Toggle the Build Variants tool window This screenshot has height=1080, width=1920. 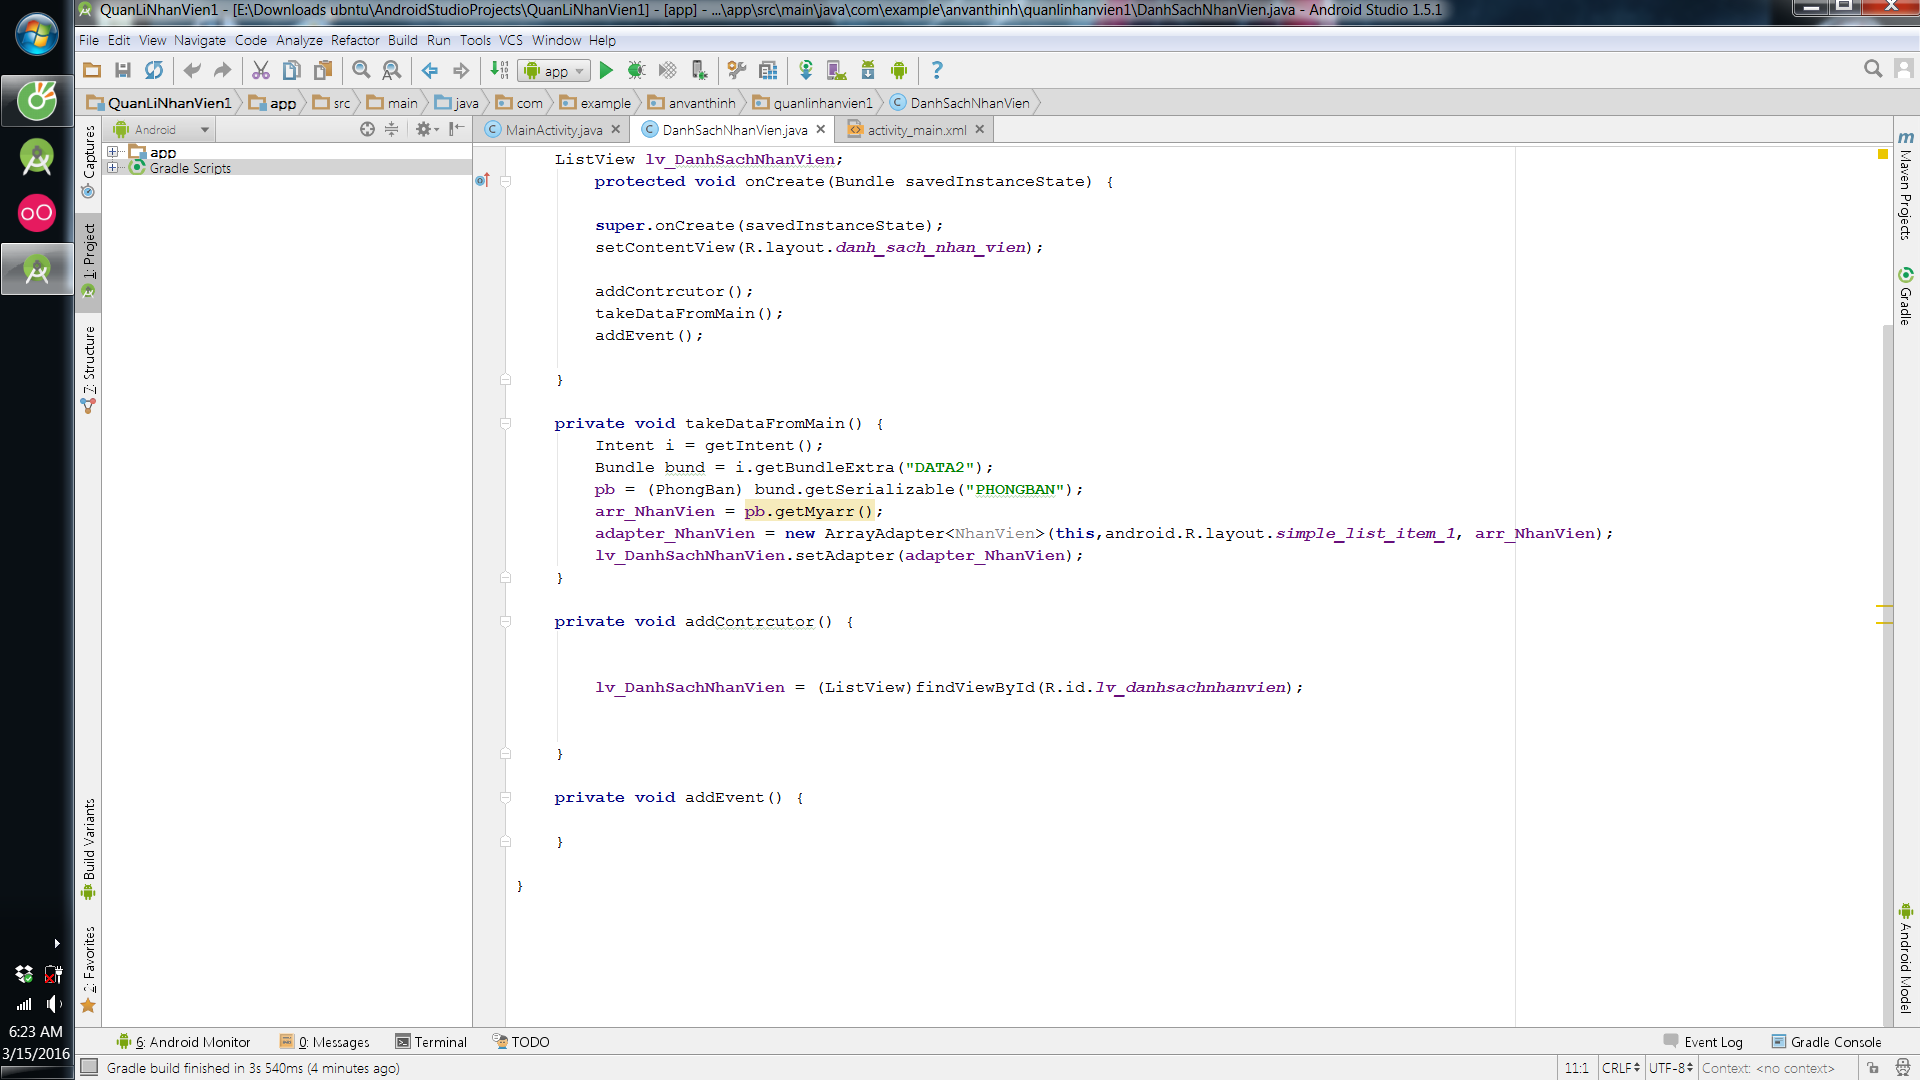click(89, 848)
